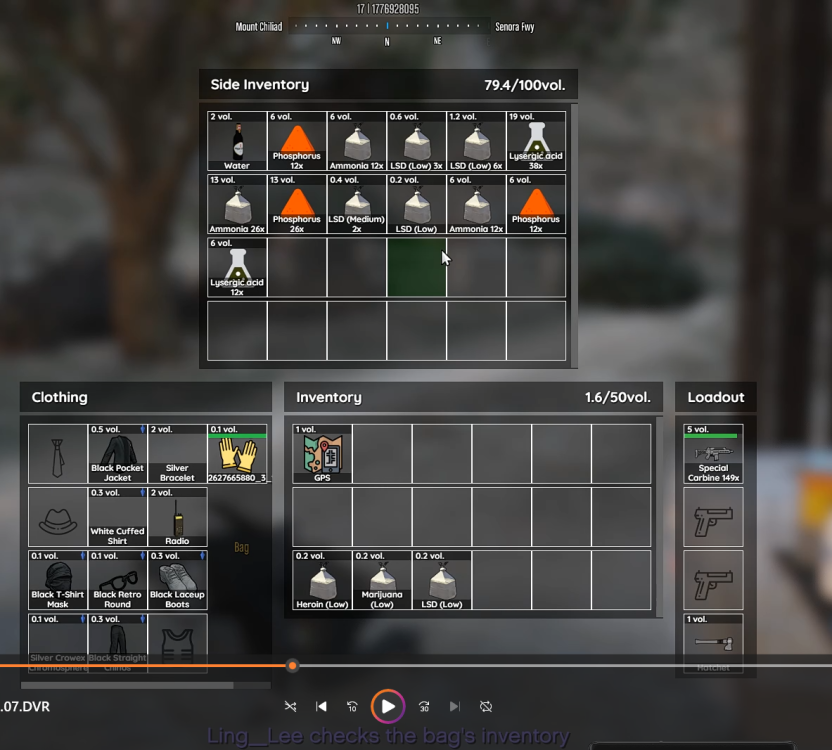Click the empty tie clothing slot
The width and height of the screenshot is (832, 750).
click(57, 453)
